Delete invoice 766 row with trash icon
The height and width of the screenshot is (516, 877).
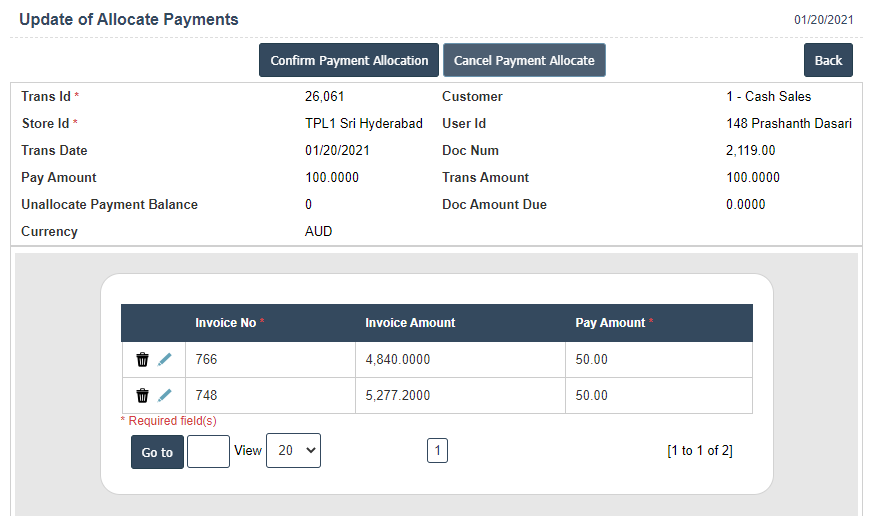[x=142, y=360]
